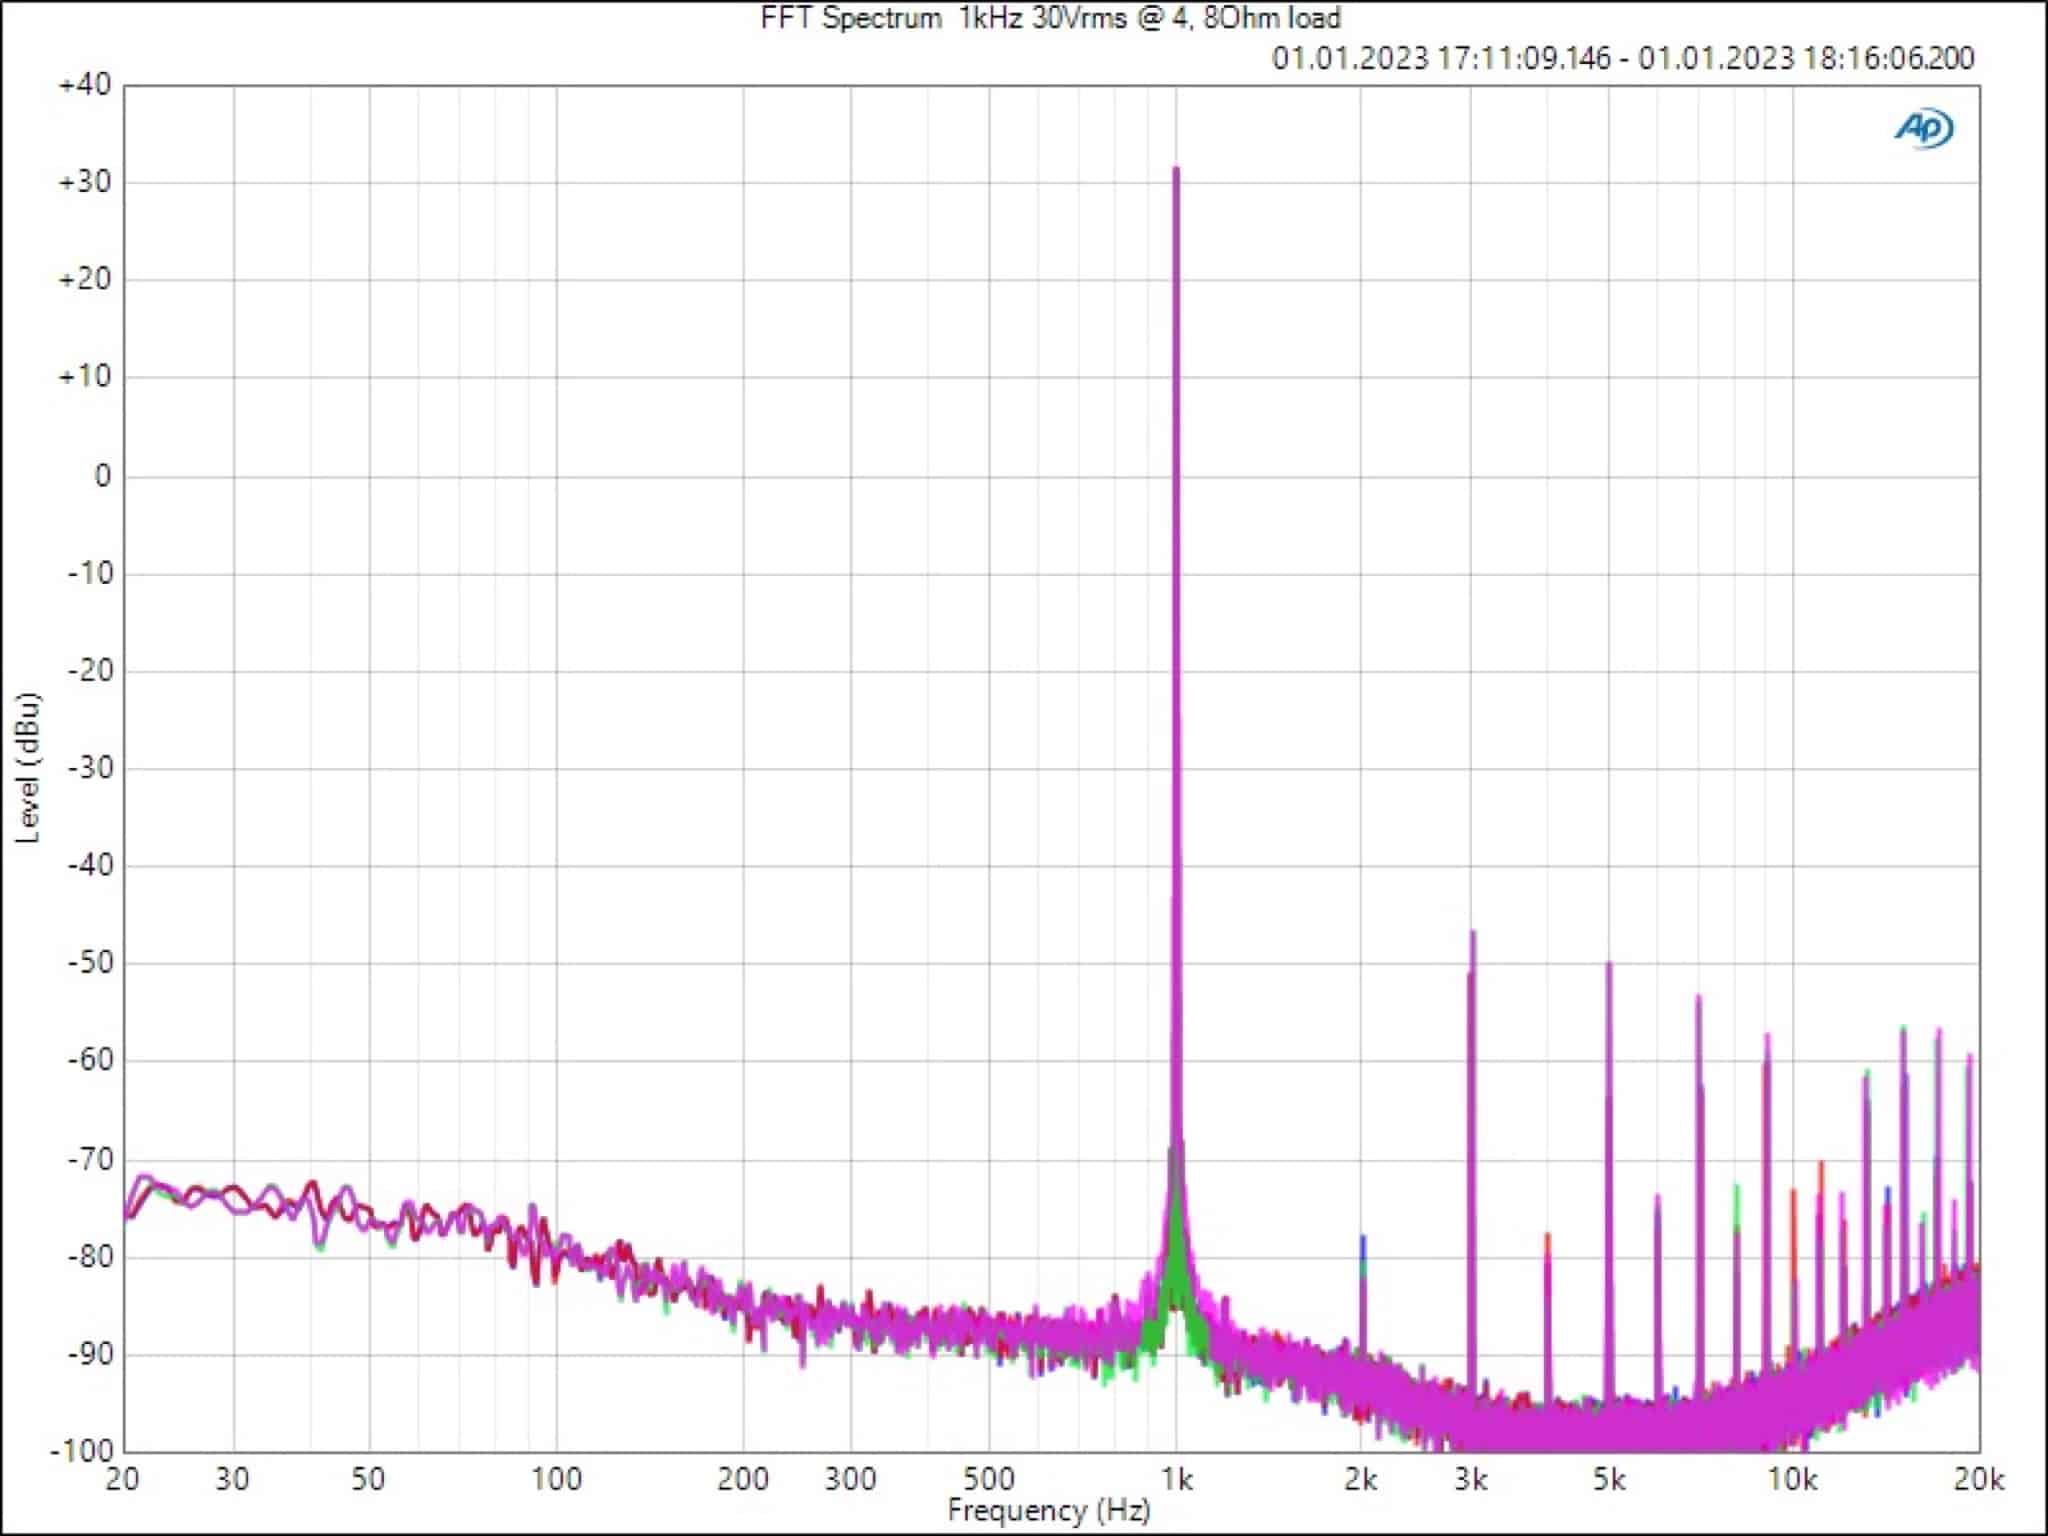Click the 500 Hz frequency tick label
Viewport: 2048px width, 1536px height.
pyautogui.click(x=987, y=1479)
